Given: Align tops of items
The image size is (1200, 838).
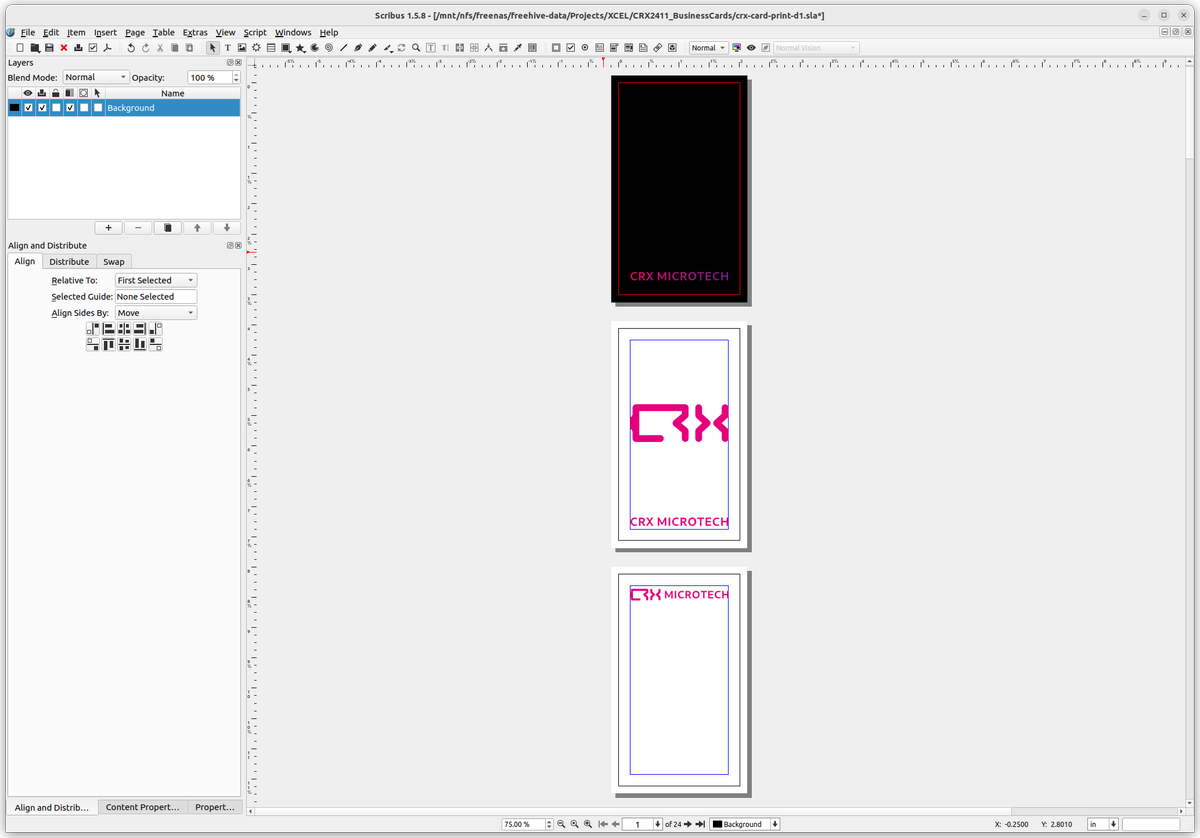Looking at the screenshot, I should [109, 344].
